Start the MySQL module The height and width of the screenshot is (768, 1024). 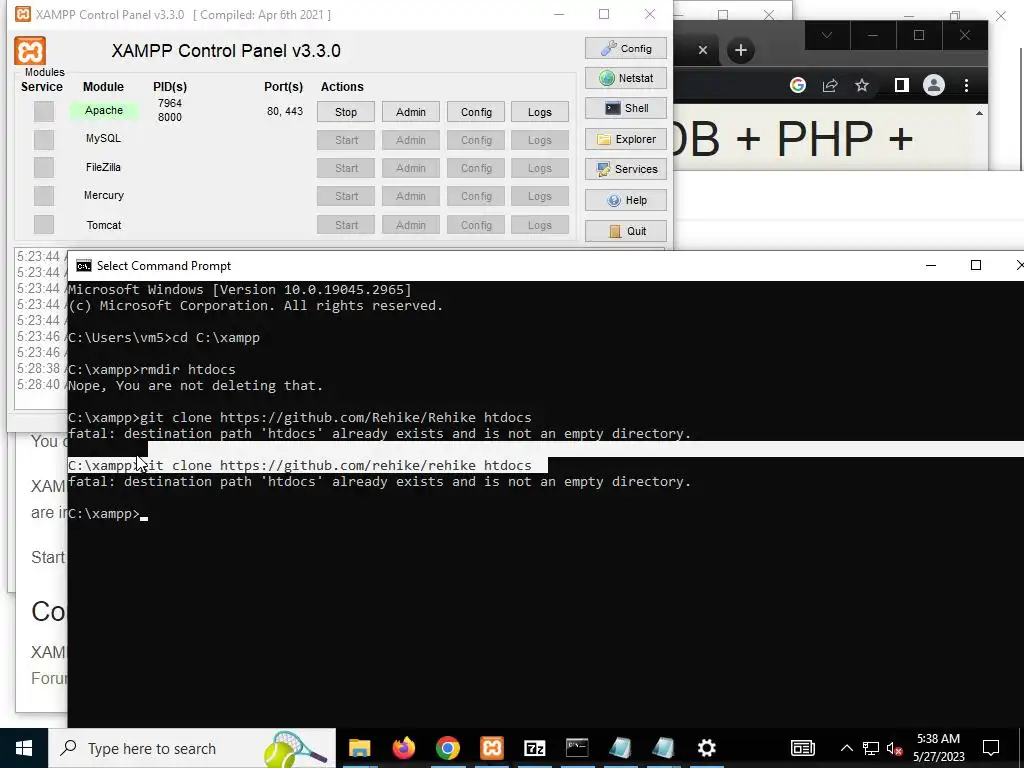pyautogui.click(x=345, y=140)
